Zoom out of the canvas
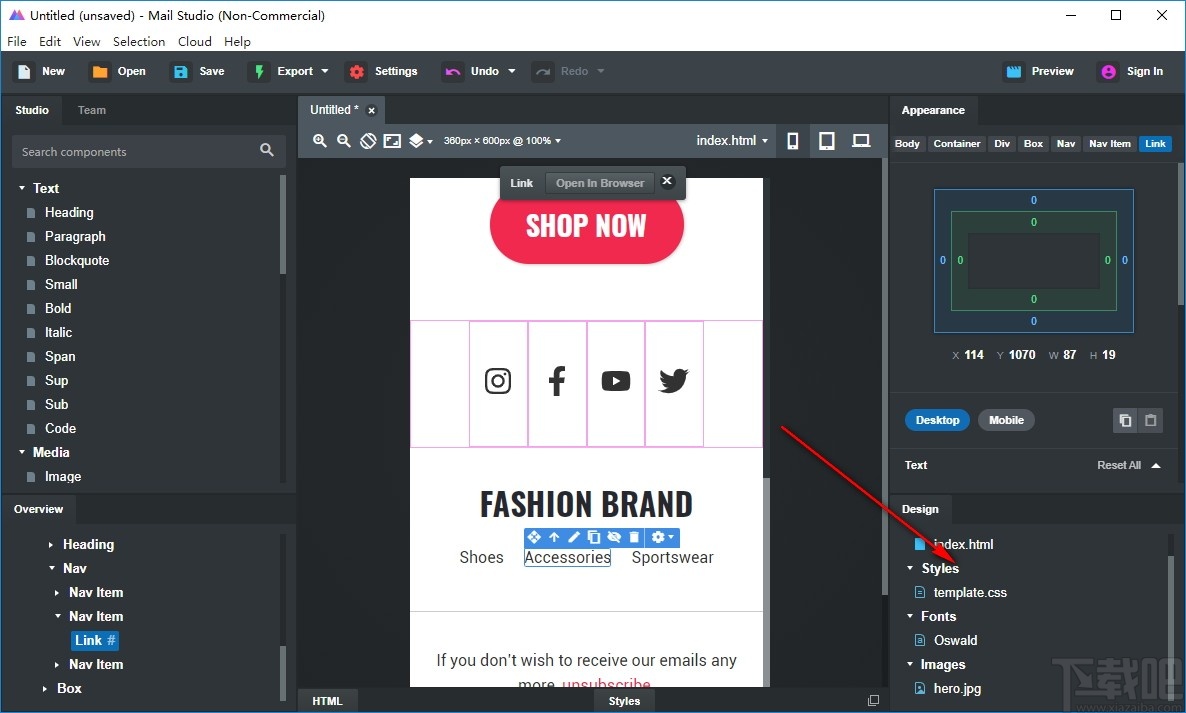Screen dimensions: 1186x713 point(344,141)
